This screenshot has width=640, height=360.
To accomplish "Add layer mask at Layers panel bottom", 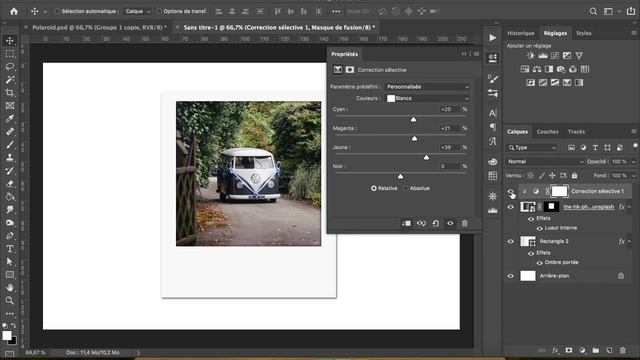I will pyautogui.click(x=569, y=350).
